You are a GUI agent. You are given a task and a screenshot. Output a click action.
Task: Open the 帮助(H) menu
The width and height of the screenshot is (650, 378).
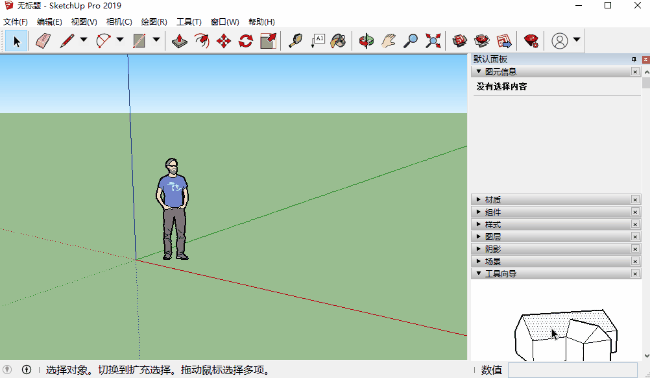coord(262,22)
